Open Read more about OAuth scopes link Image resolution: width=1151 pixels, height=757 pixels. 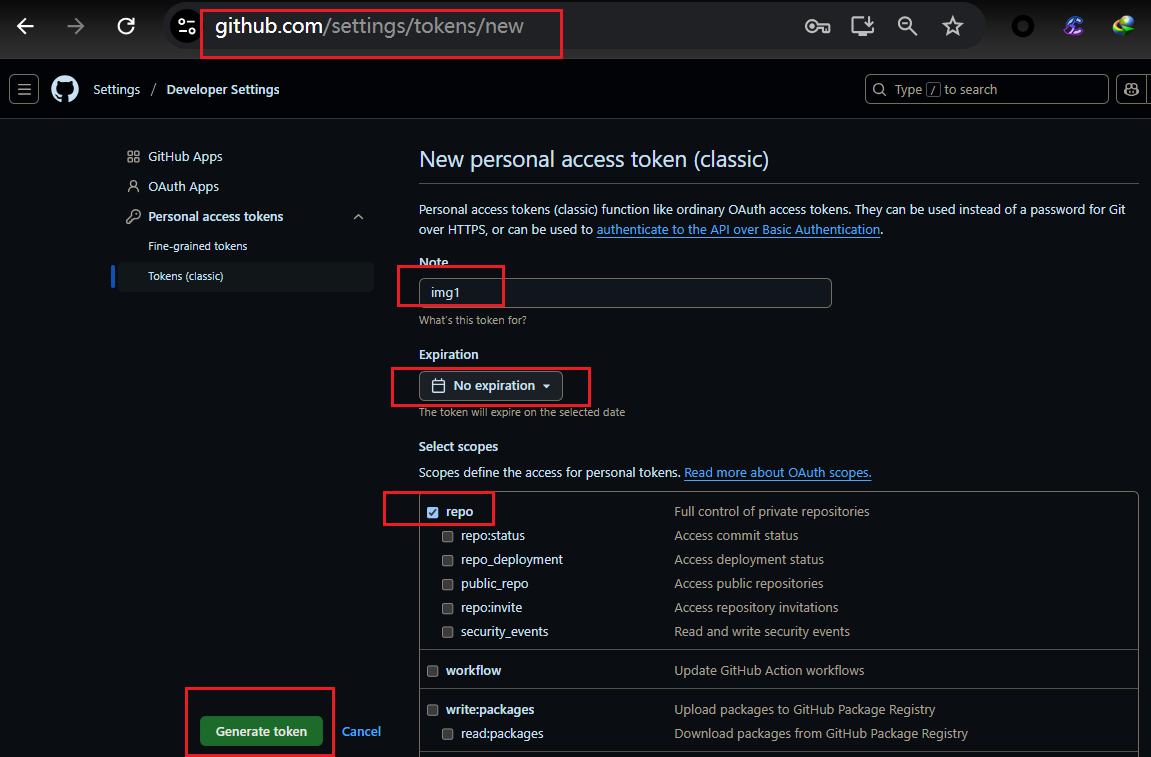tap(777, 473)
